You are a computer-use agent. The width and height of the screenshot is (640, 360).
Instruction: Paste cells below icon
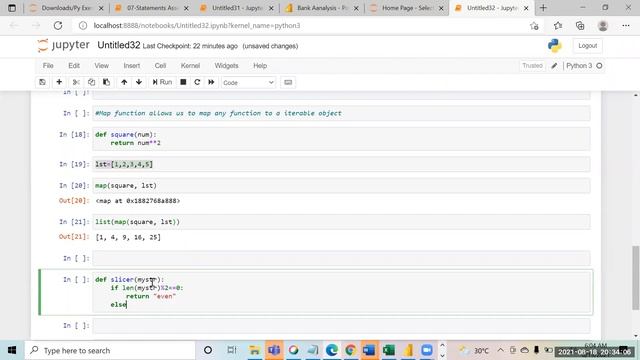[107, 82]
